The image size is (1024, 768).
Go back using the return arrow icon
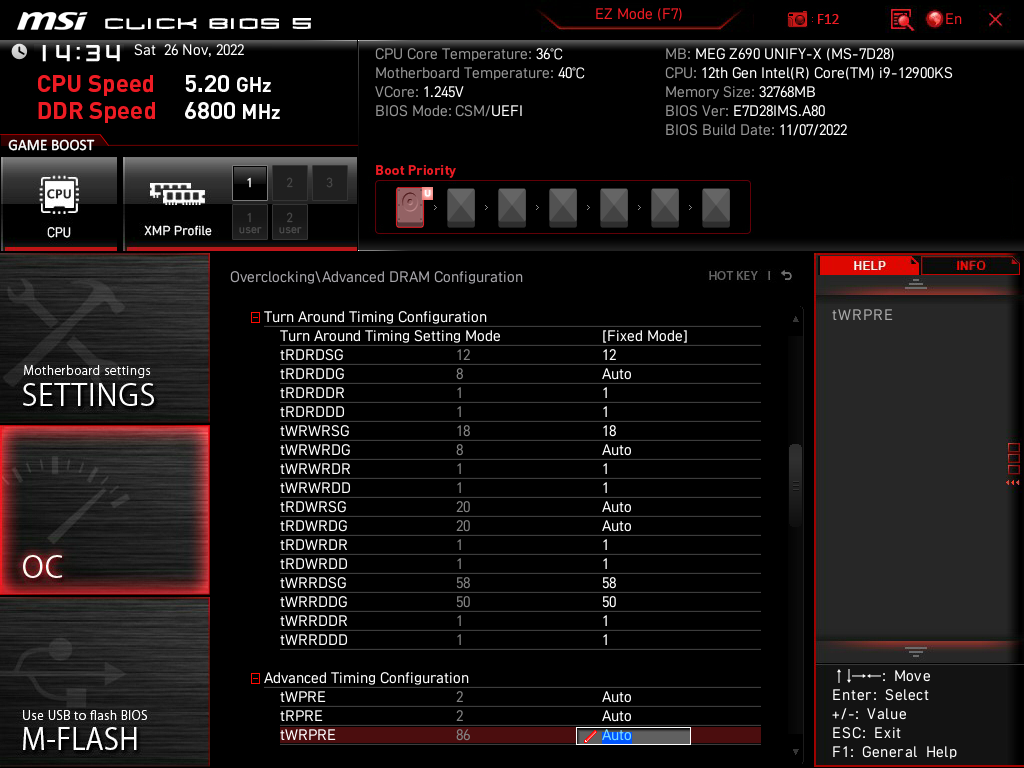786,276
